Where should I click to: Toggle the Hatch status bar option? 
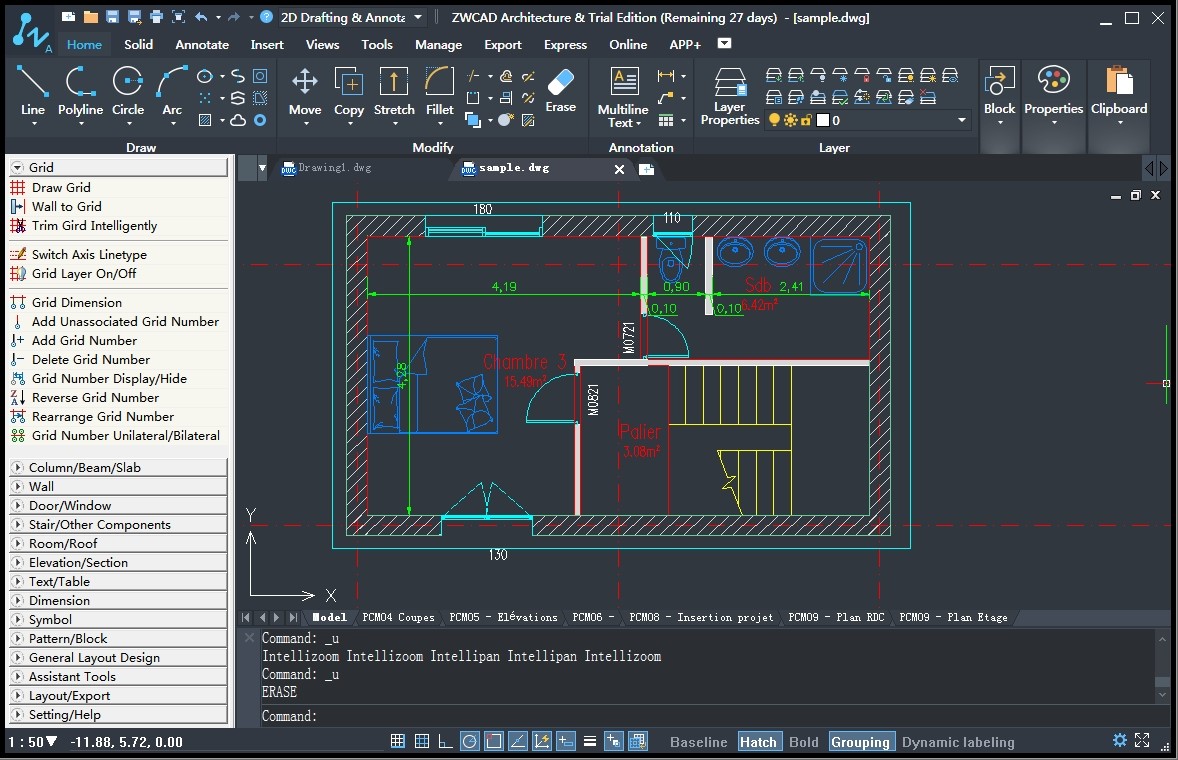(758, 742)
